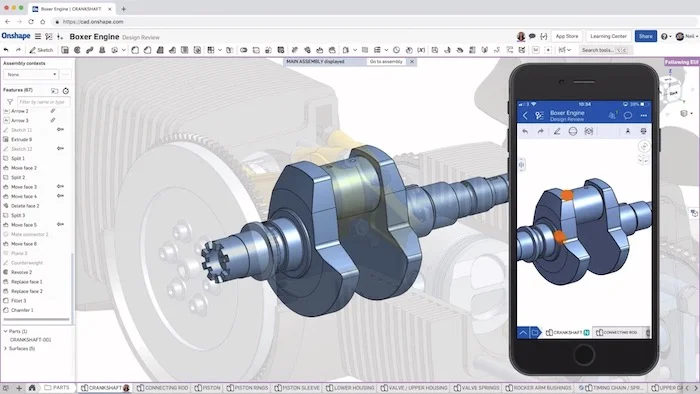Toggle visibility icon beside Sketch 11
Viewport: 700px width, 394px height.
(x=60, y=129)
